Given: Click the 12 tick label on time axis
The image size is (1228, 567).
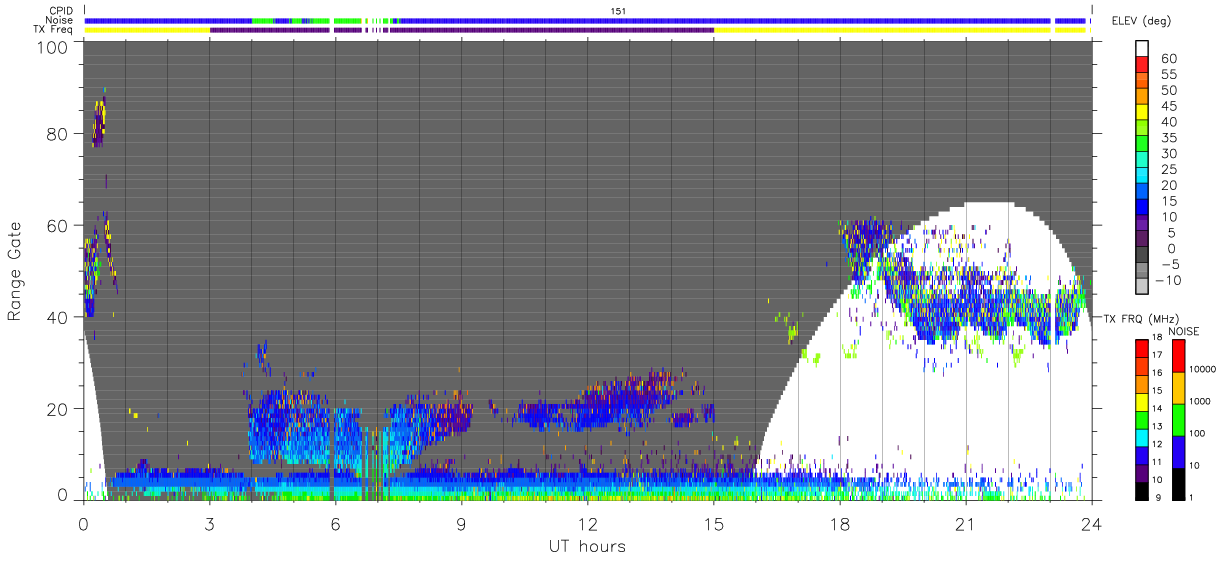Looking at the screenshot, I should (587, 523).
